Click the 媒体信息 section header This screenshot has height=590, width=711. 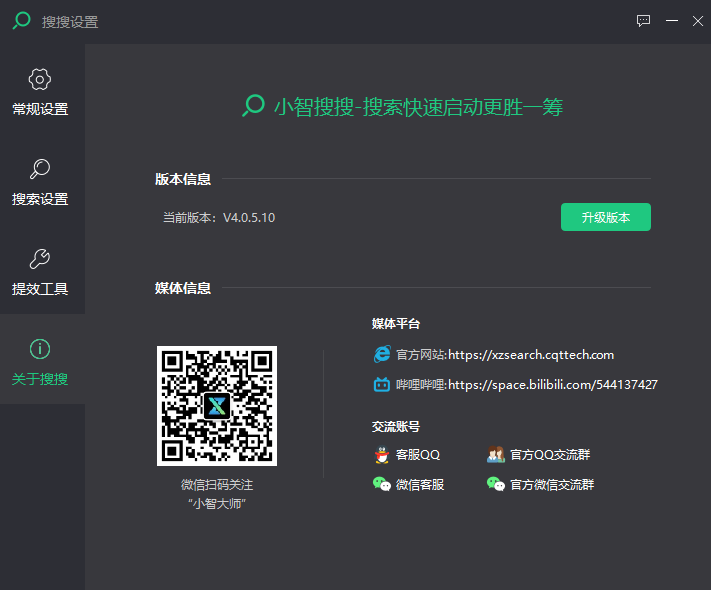(x=183, y=288)
